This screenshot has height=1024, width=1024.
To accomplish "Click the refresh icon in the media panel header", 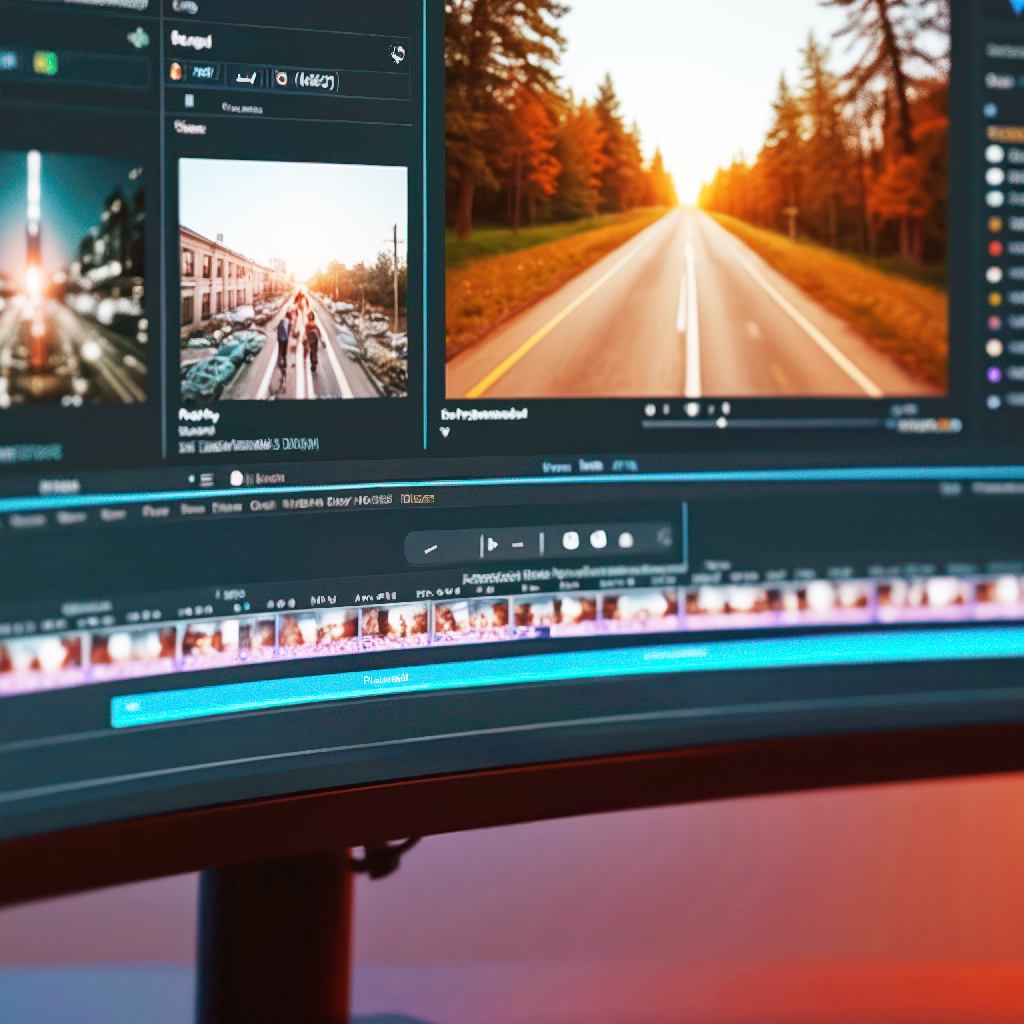I will click(397, 53).
